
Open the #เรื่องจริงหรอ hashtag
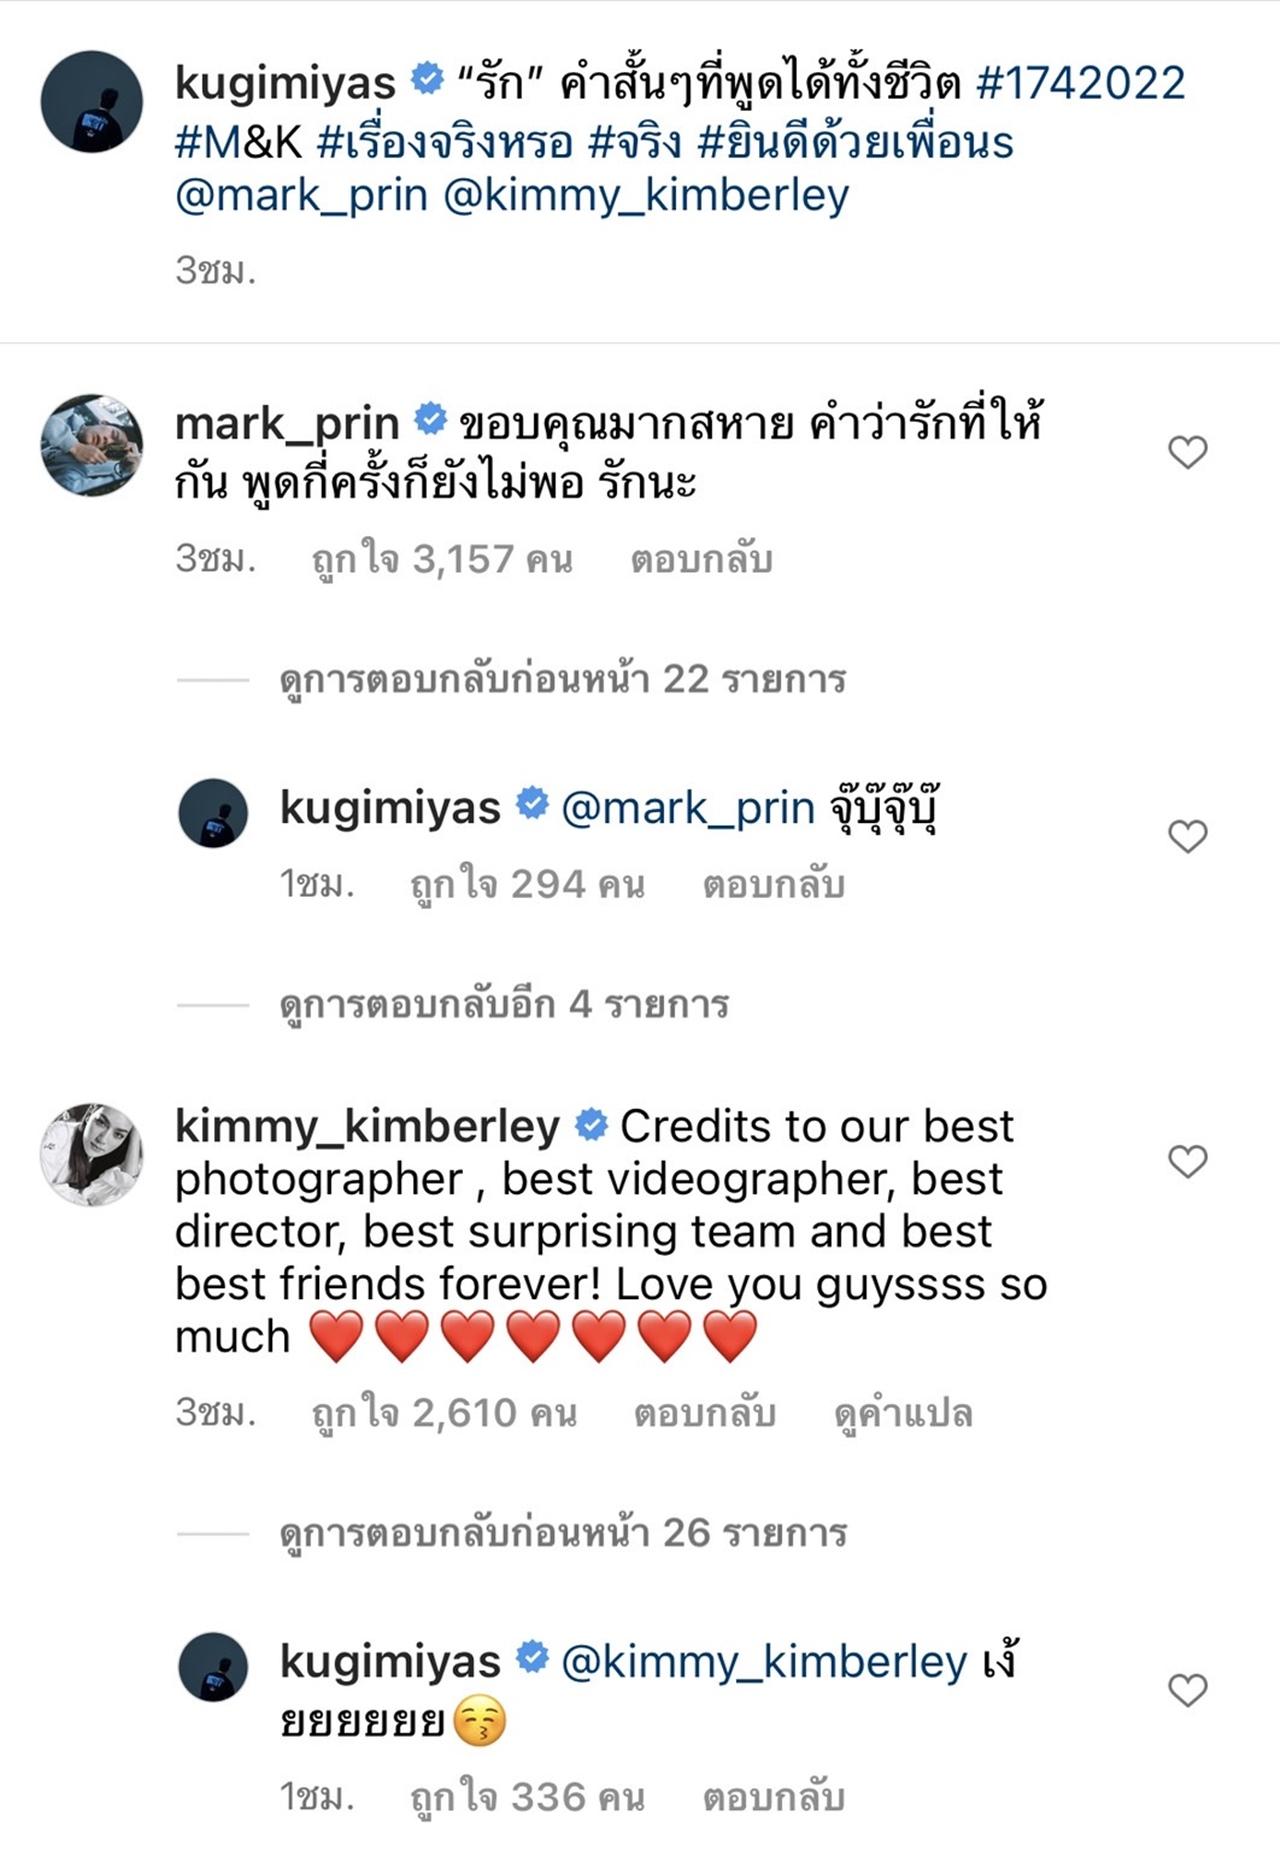click(x=444, y=141)
